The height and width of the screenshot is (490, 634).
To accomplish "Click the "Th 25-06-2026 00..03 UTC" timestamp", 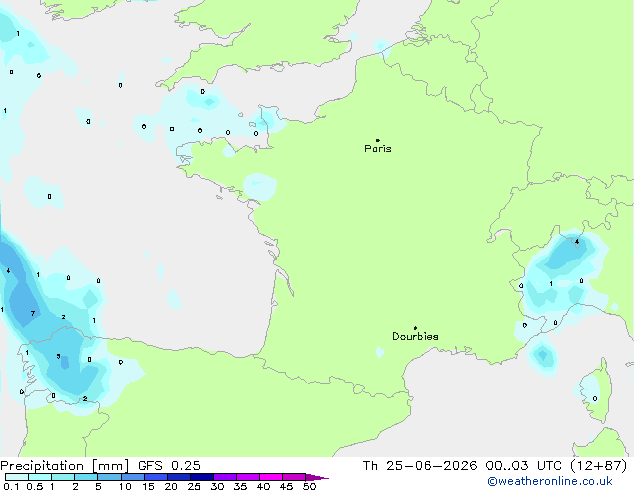I will point(462,466).
